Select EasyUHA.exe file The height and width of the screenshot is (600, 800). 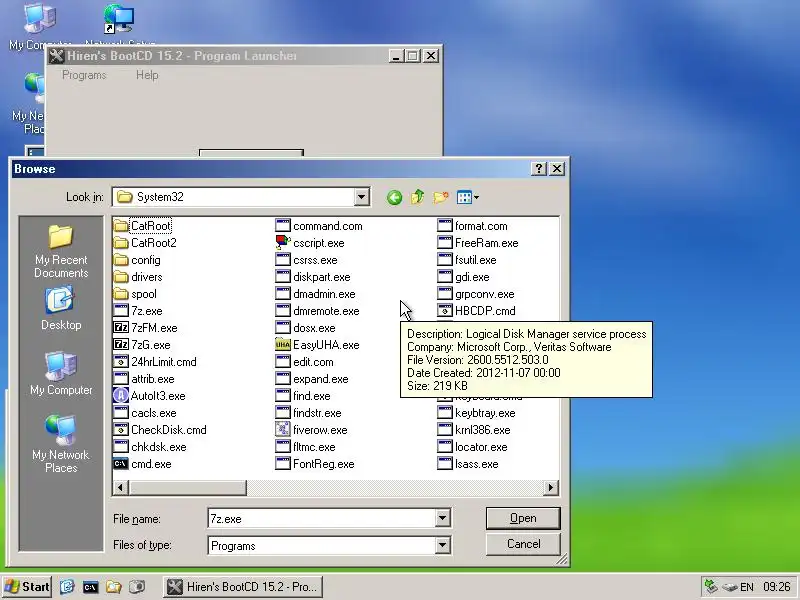pos(317,345)
